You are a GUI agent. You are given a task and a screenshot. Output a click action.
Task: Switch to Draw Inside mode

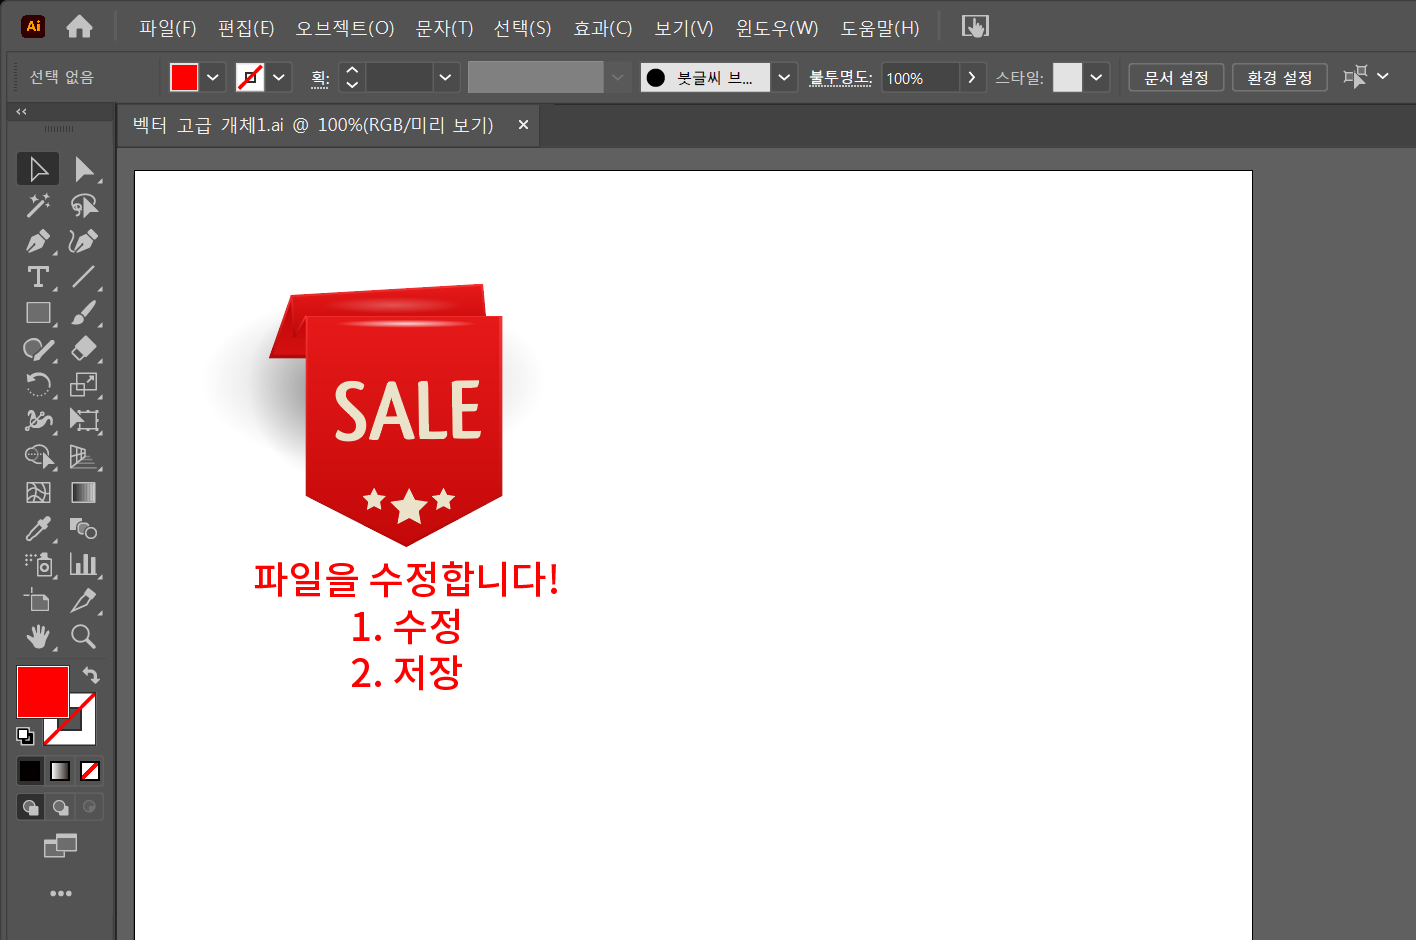tap(89, 806)
